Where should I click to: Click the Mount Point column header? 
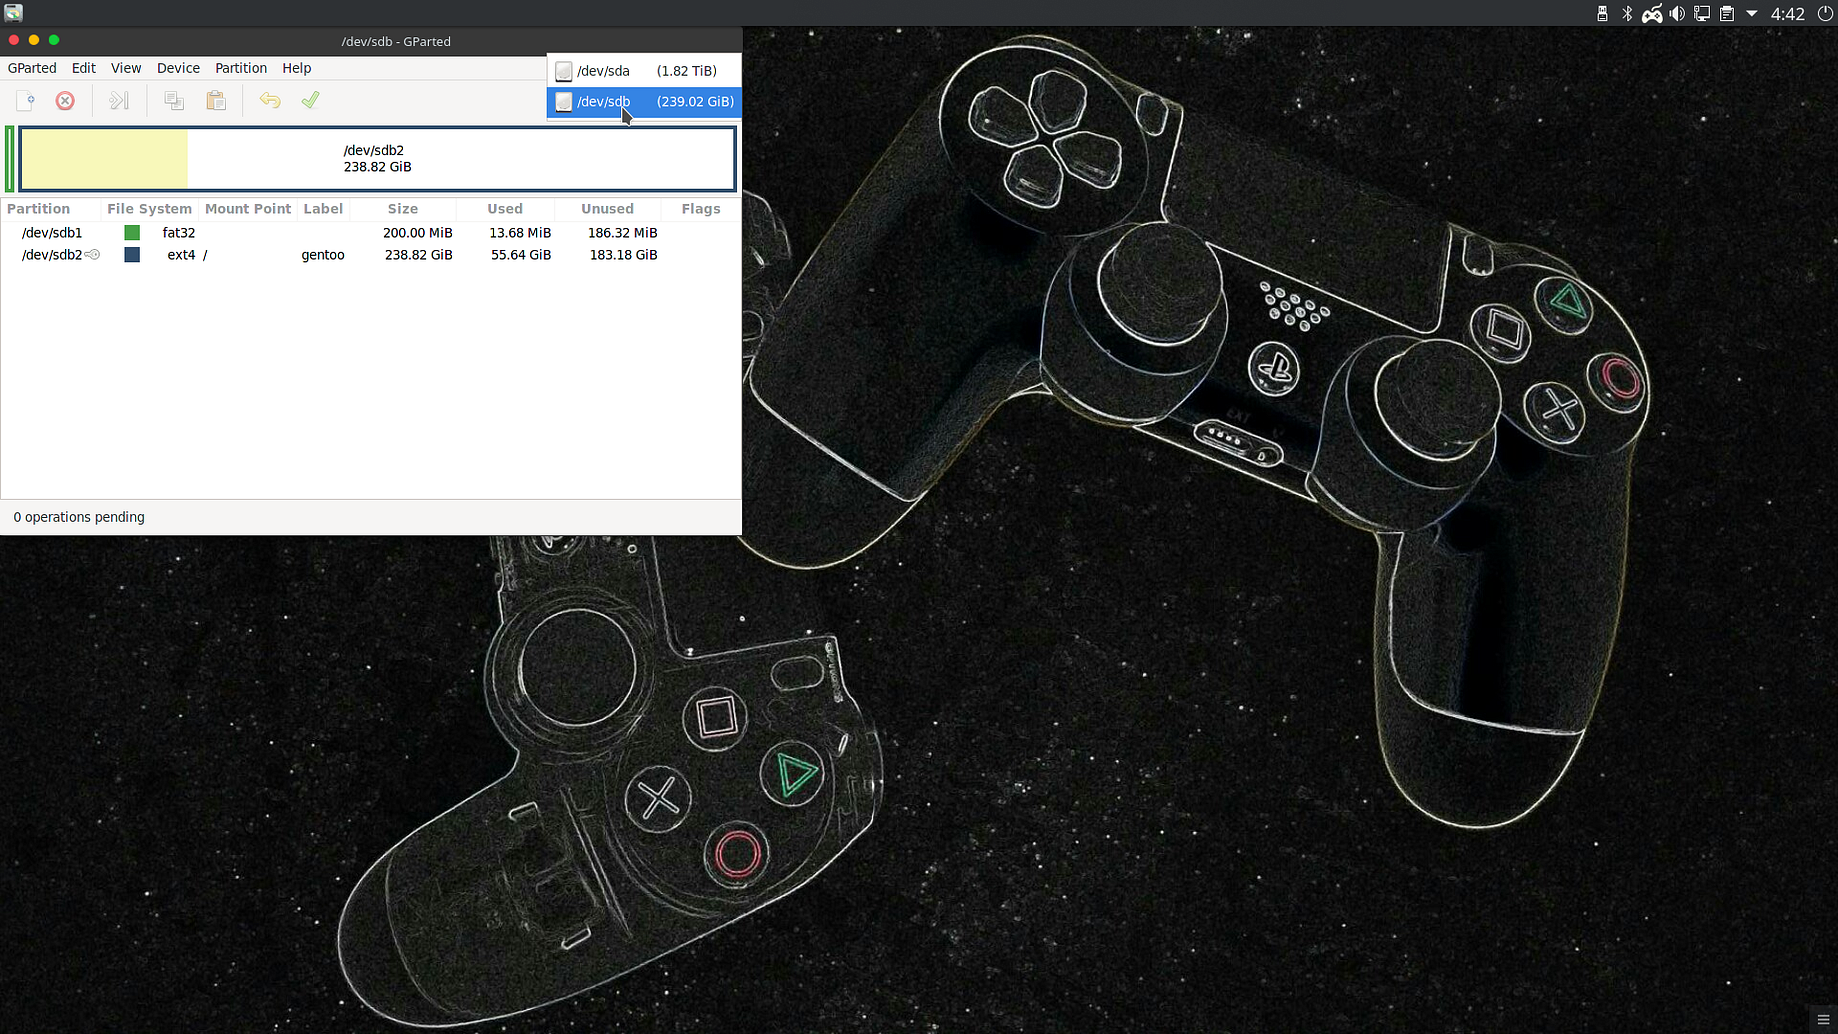[x=247, y=209]
